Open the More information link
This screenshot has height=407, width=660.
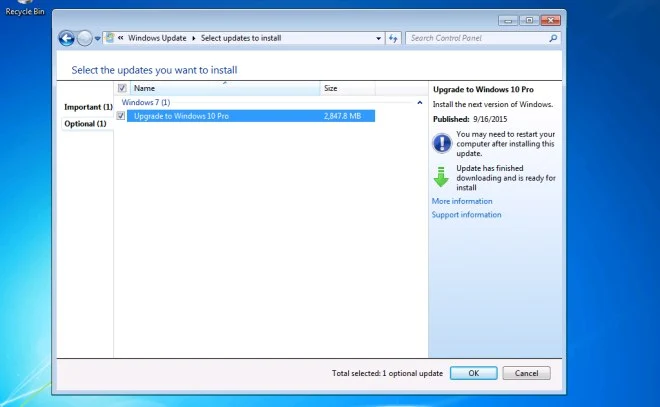pyautogui.click(x=462, y=201)
